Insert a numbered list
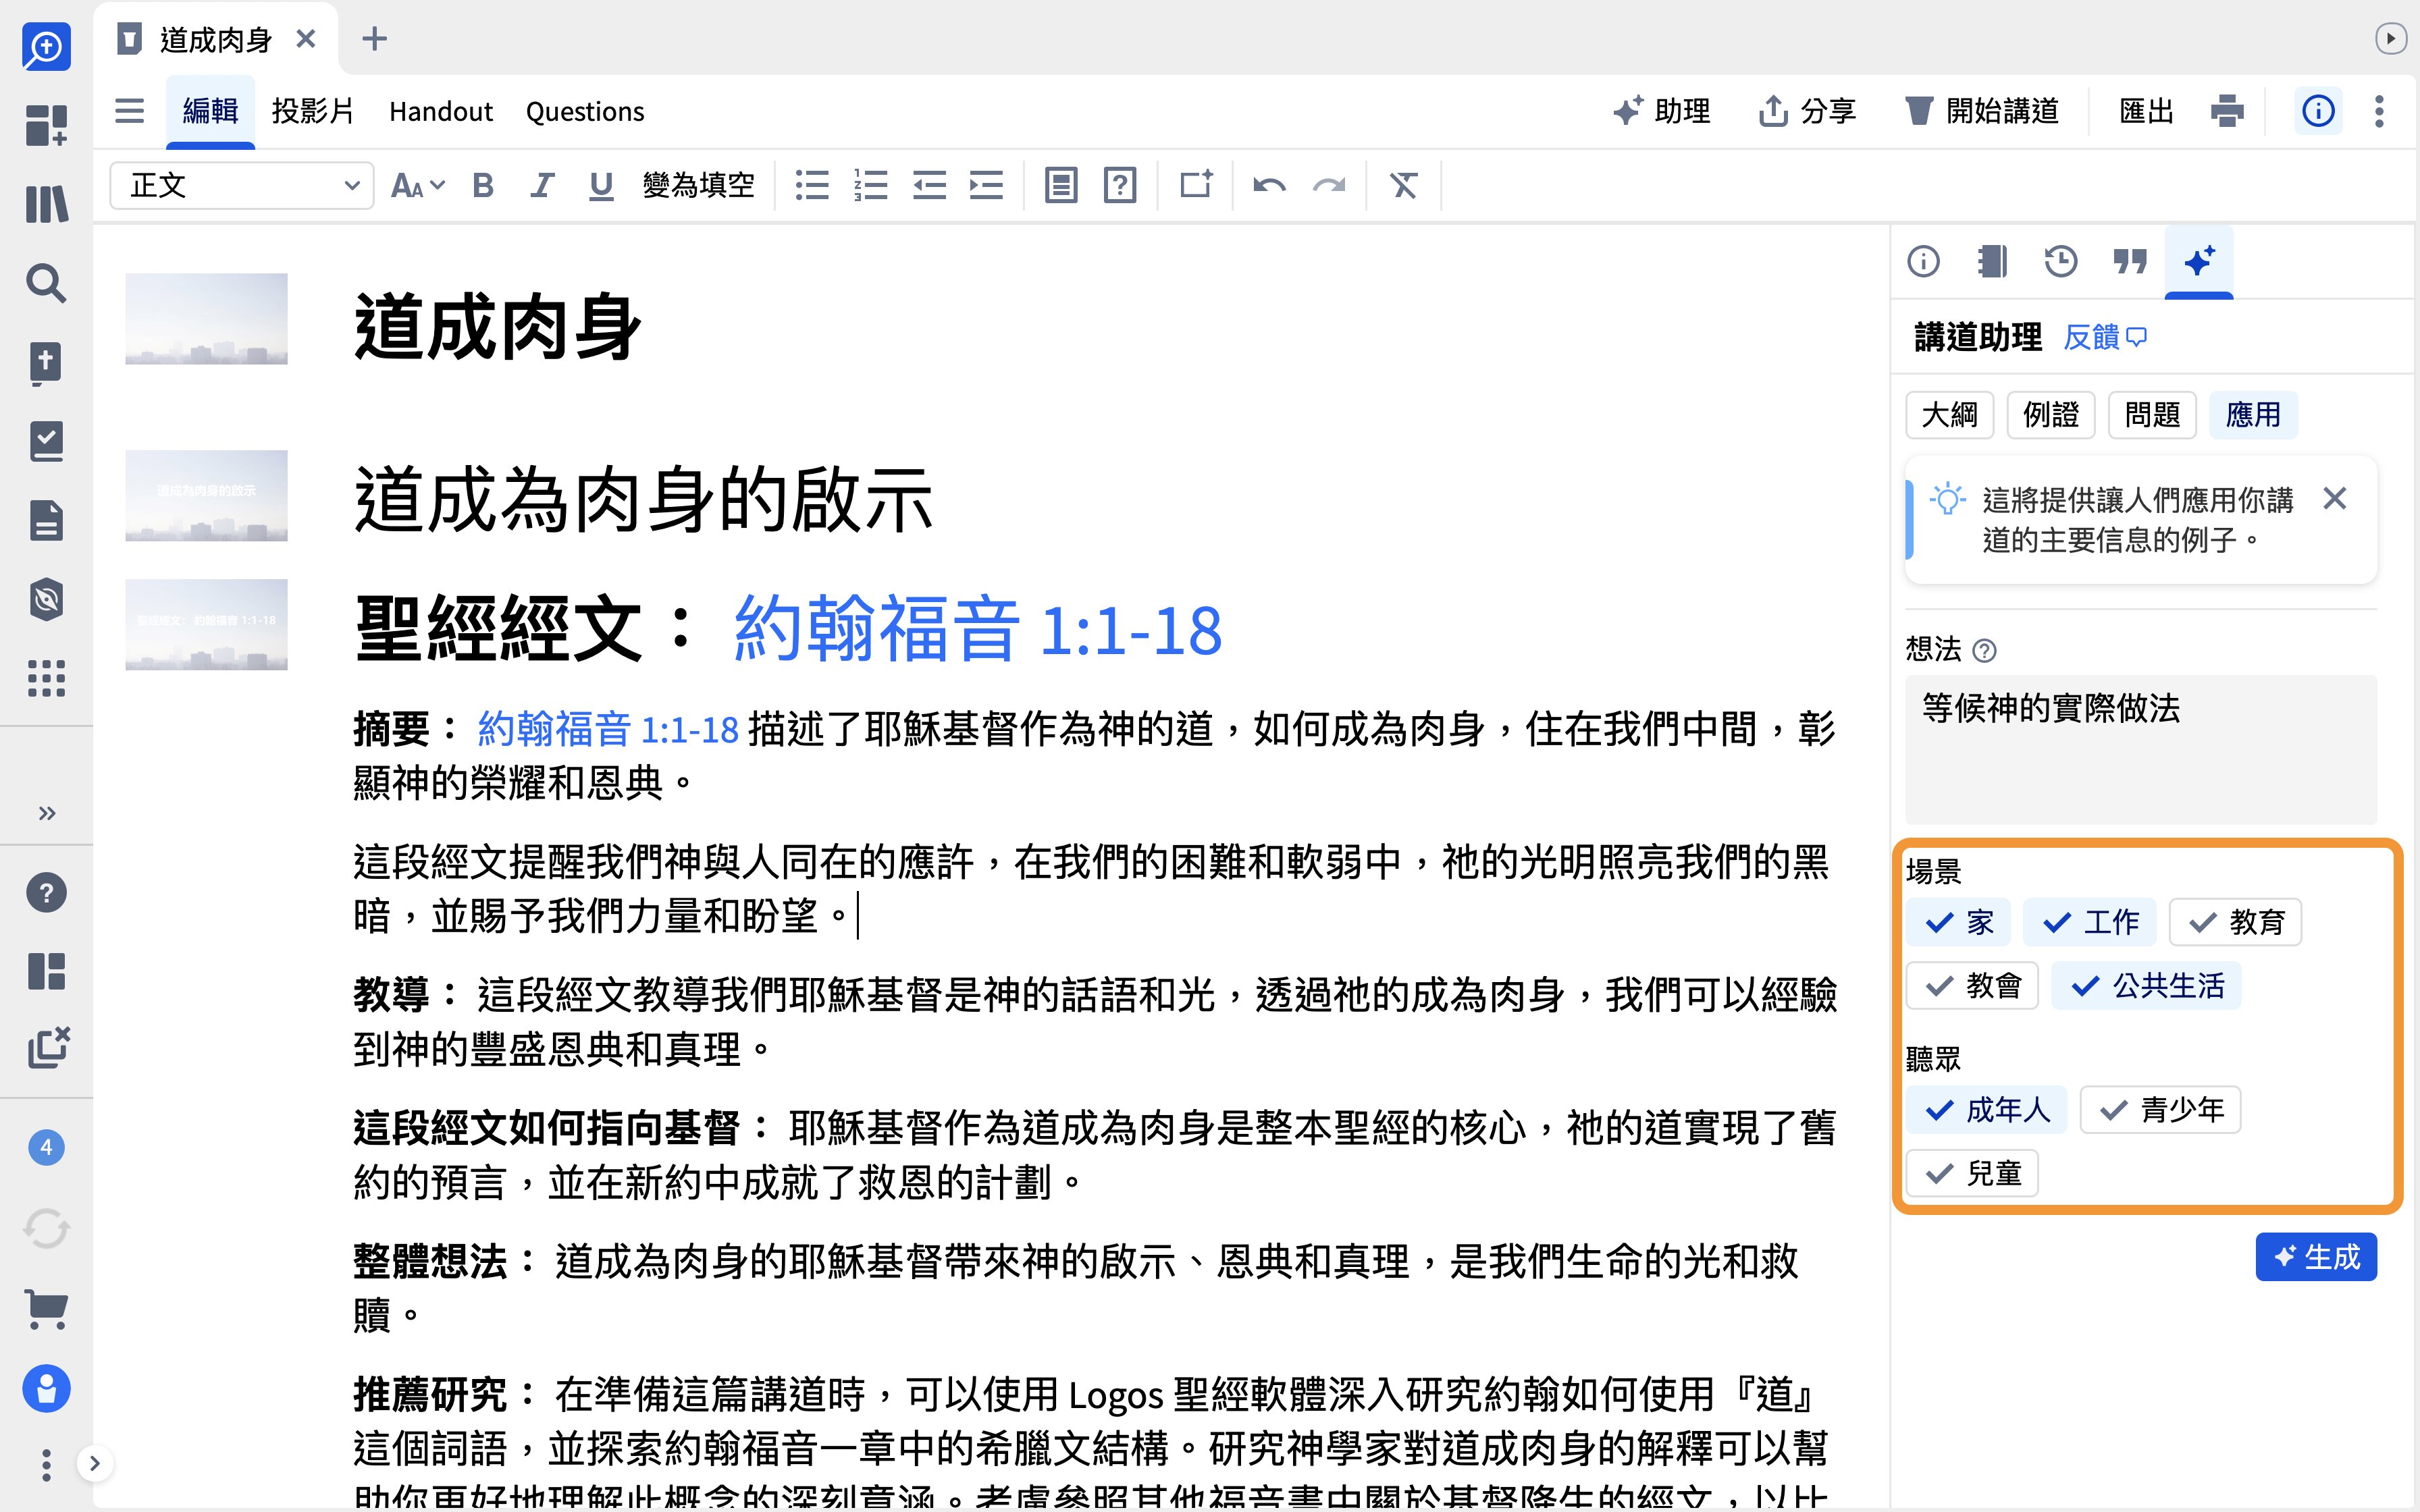Viewport: 2420px width, 1512px height. (870, 185)
